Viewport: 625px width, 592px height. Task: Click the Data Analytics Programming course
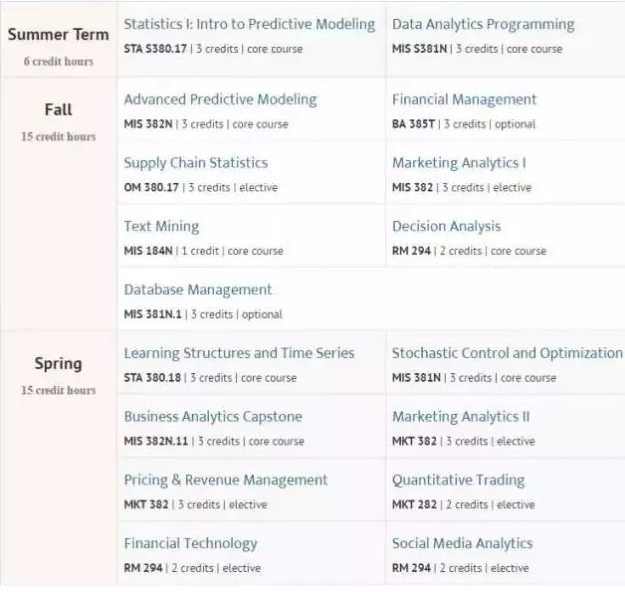(483, 25)
